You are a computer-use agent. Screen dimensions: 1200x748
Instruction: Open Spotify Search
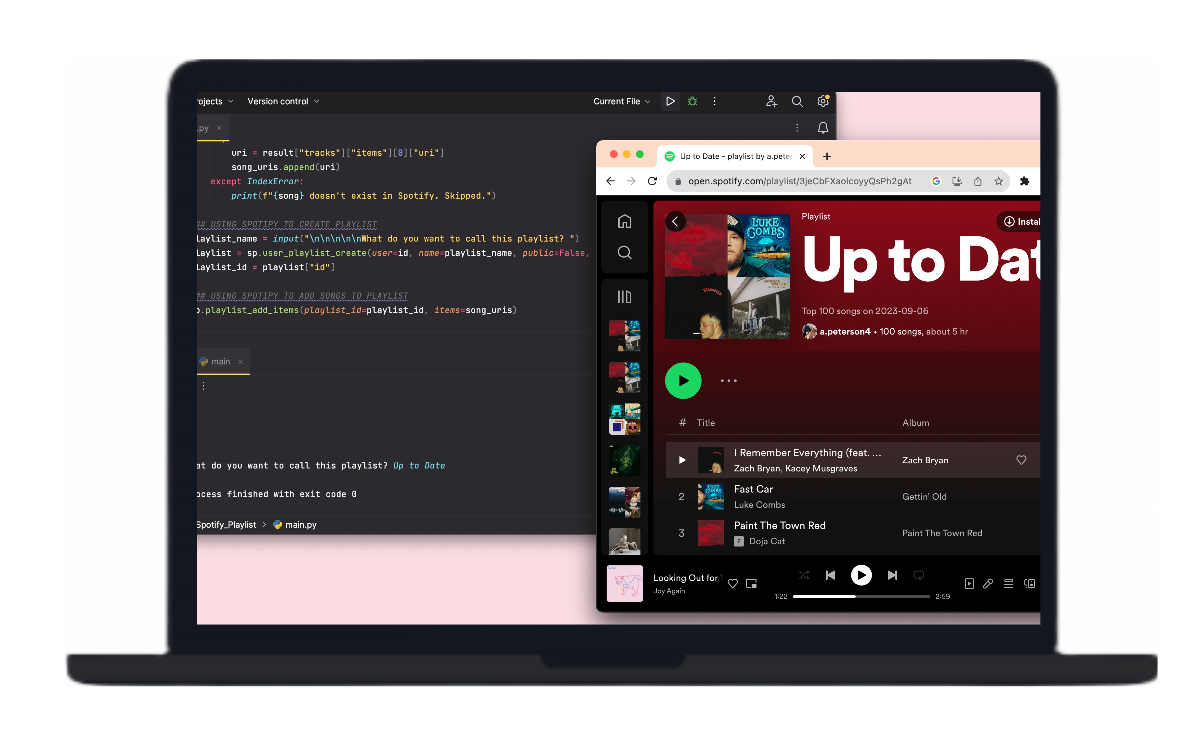625,253
